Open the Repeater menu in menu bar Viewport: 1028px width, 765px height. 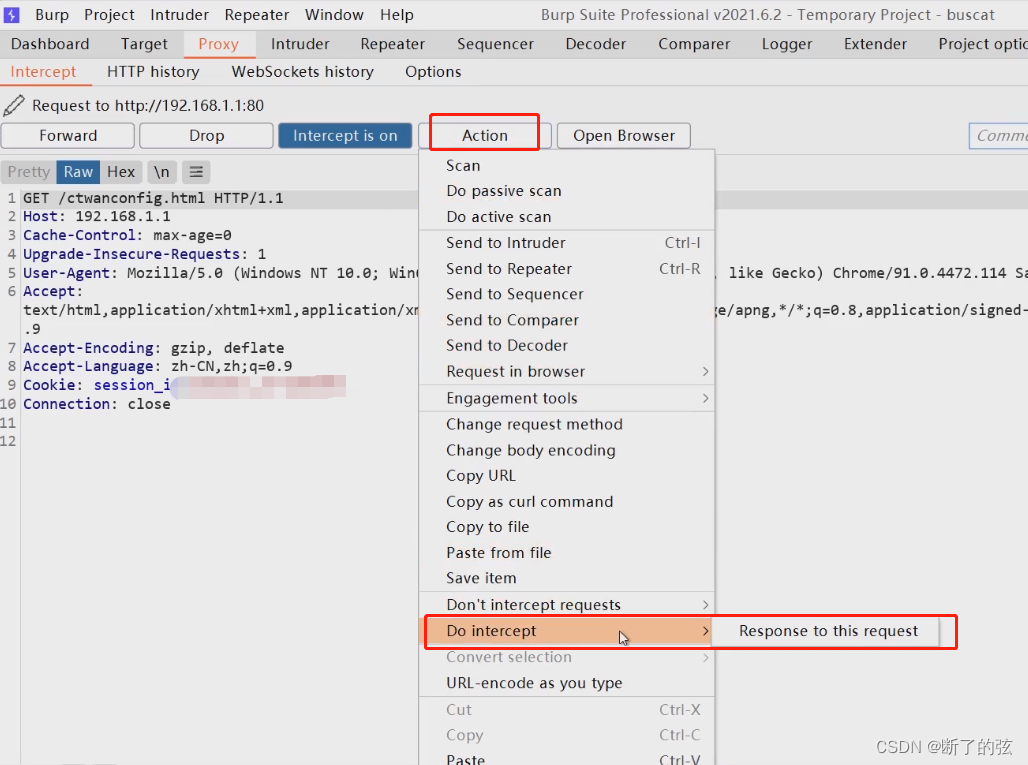pos(256,14)
